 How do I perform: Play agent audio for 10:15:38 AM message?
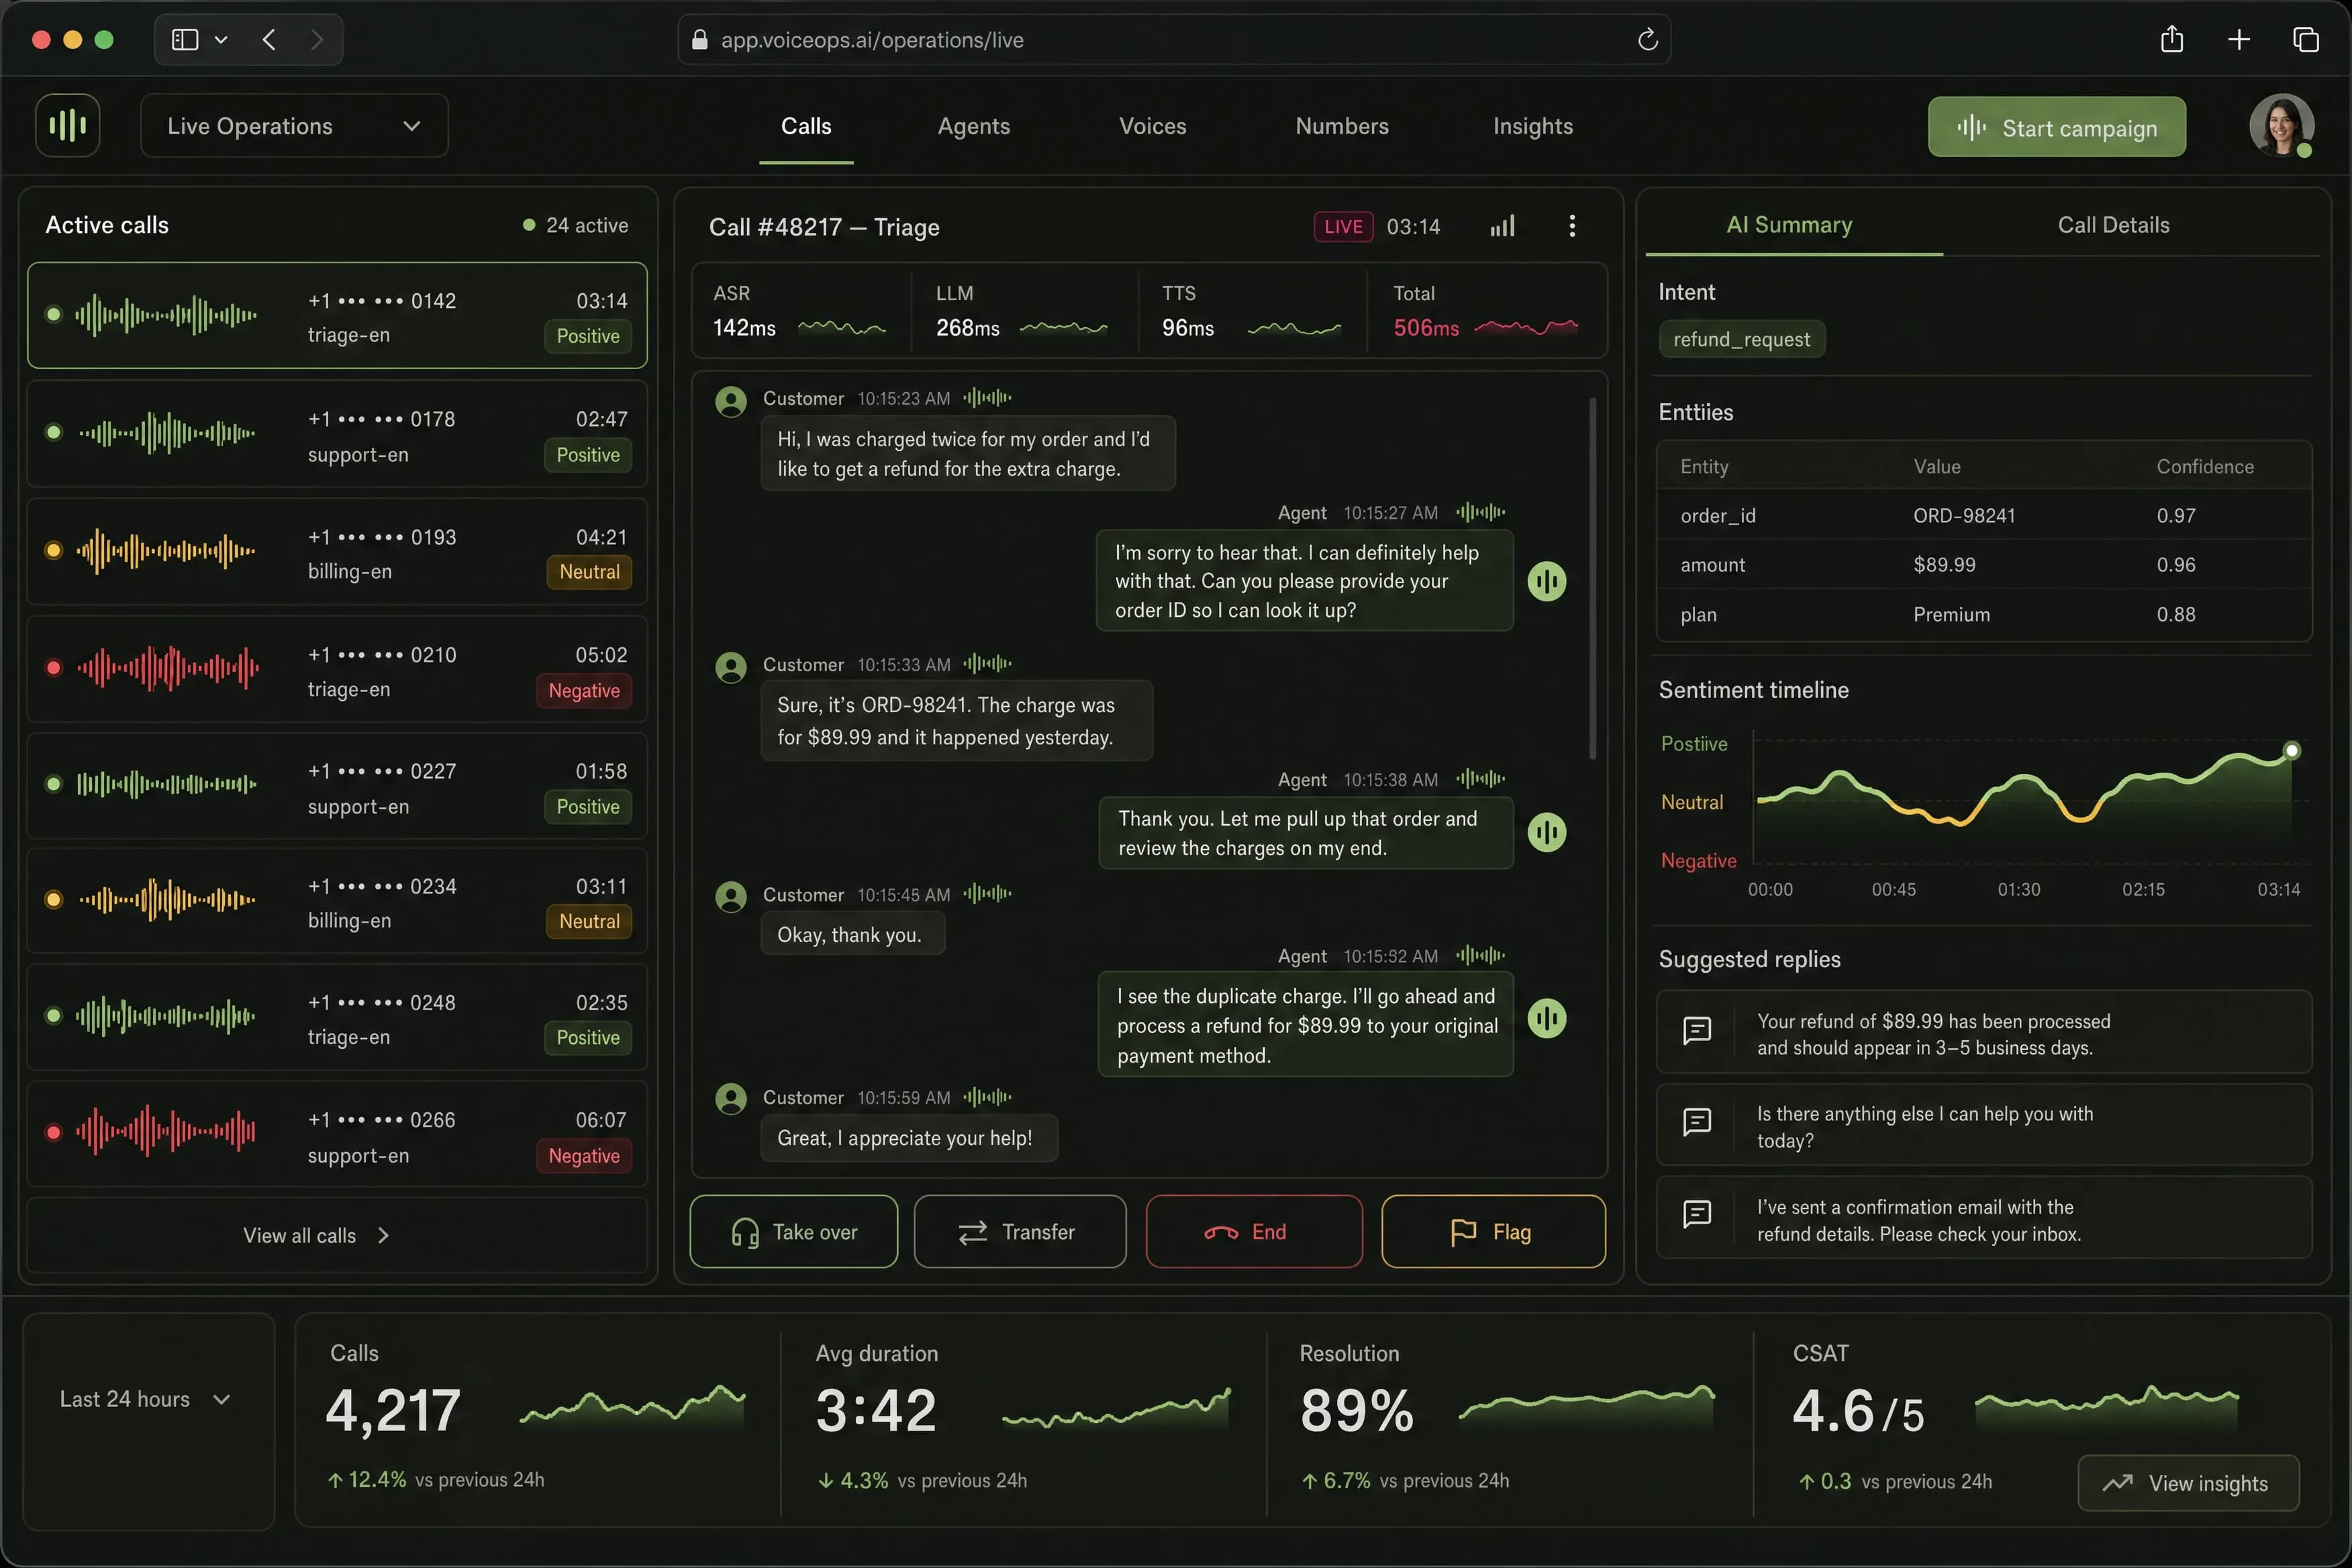click(x=1547, y=832)
